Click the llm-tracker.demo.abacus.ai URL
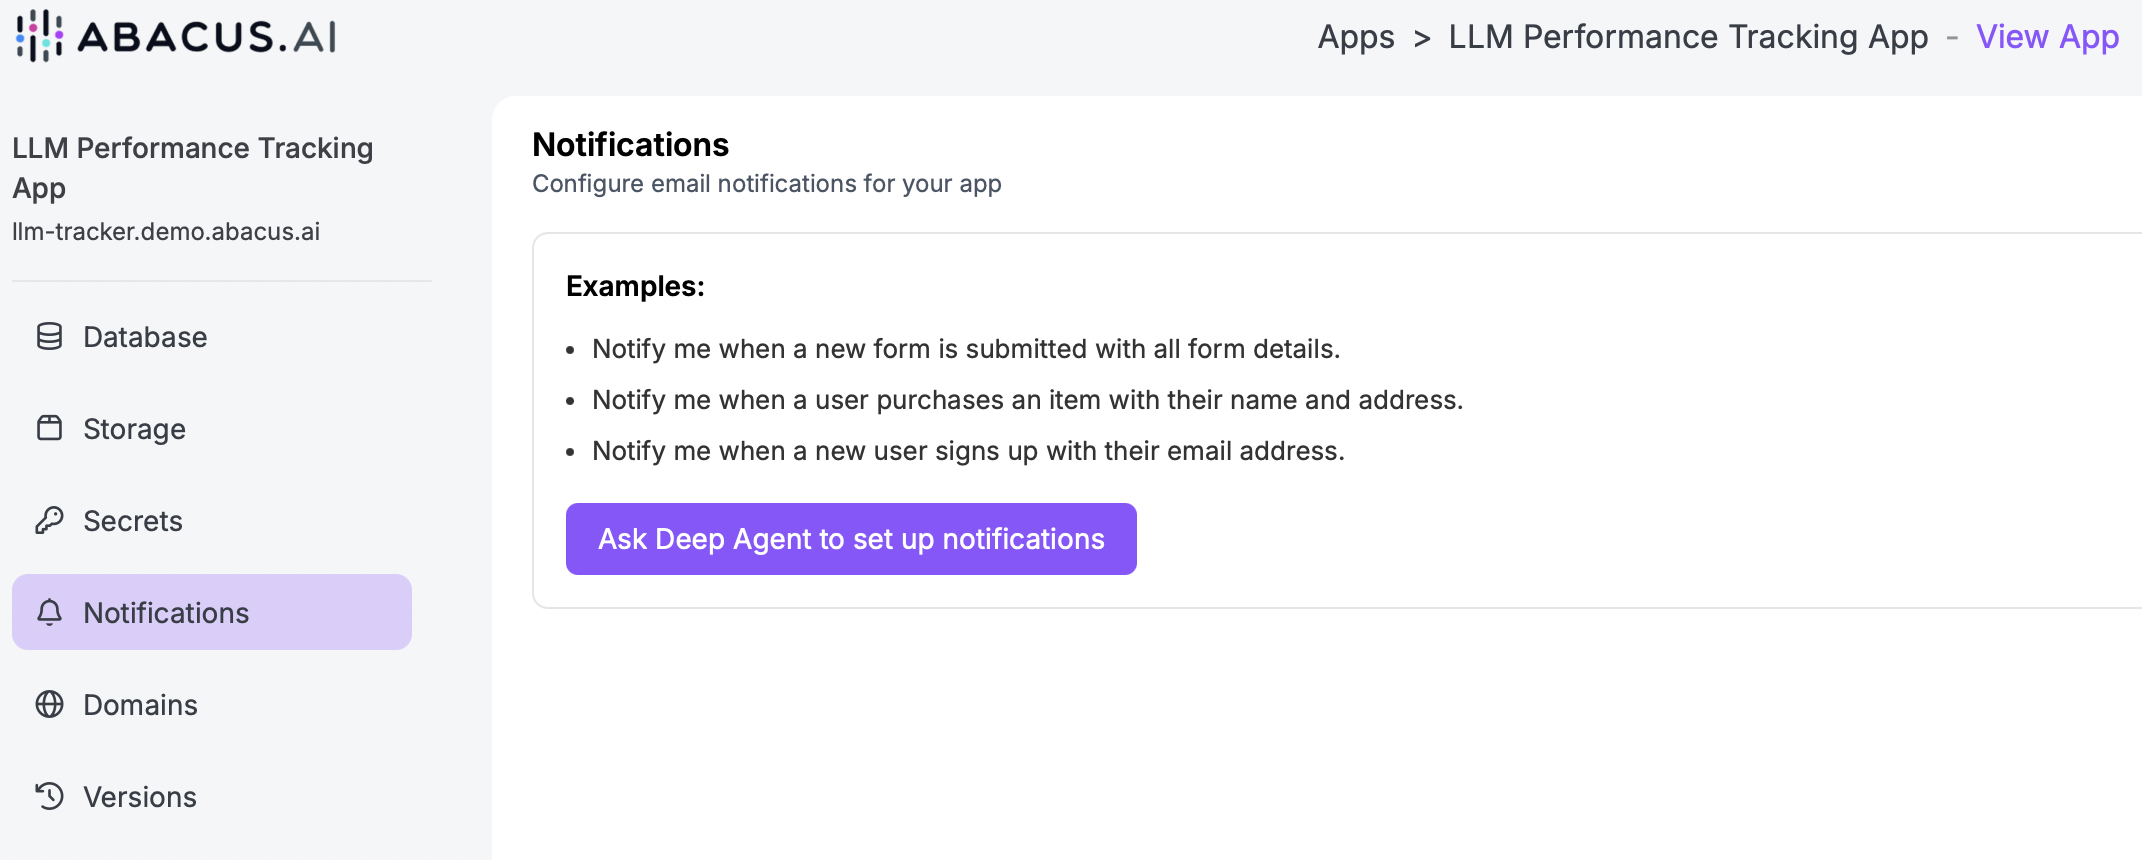Screen dimensions: 2142x860 pyautogui.click(x=166, y=232)
